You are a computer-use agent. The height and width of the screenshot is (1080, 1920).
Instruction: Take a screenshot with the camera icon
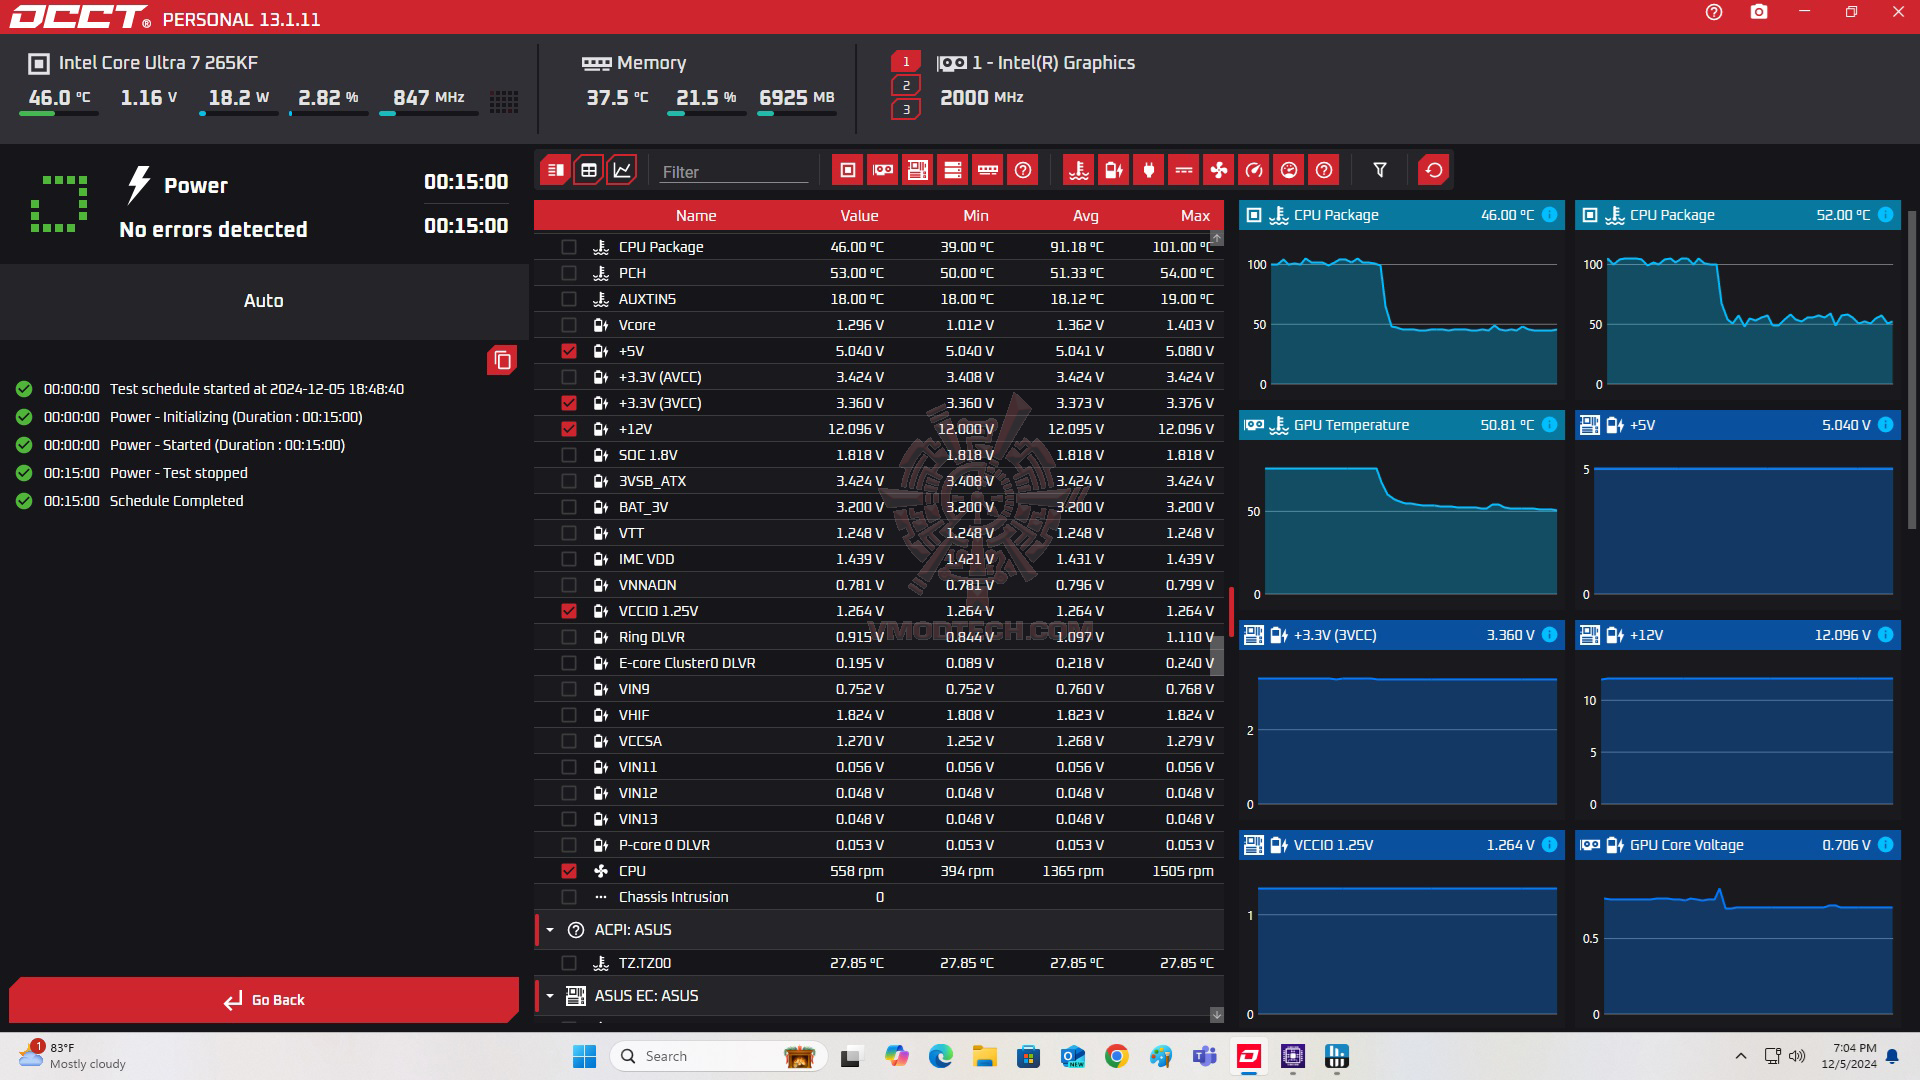tap(1759, 13)
